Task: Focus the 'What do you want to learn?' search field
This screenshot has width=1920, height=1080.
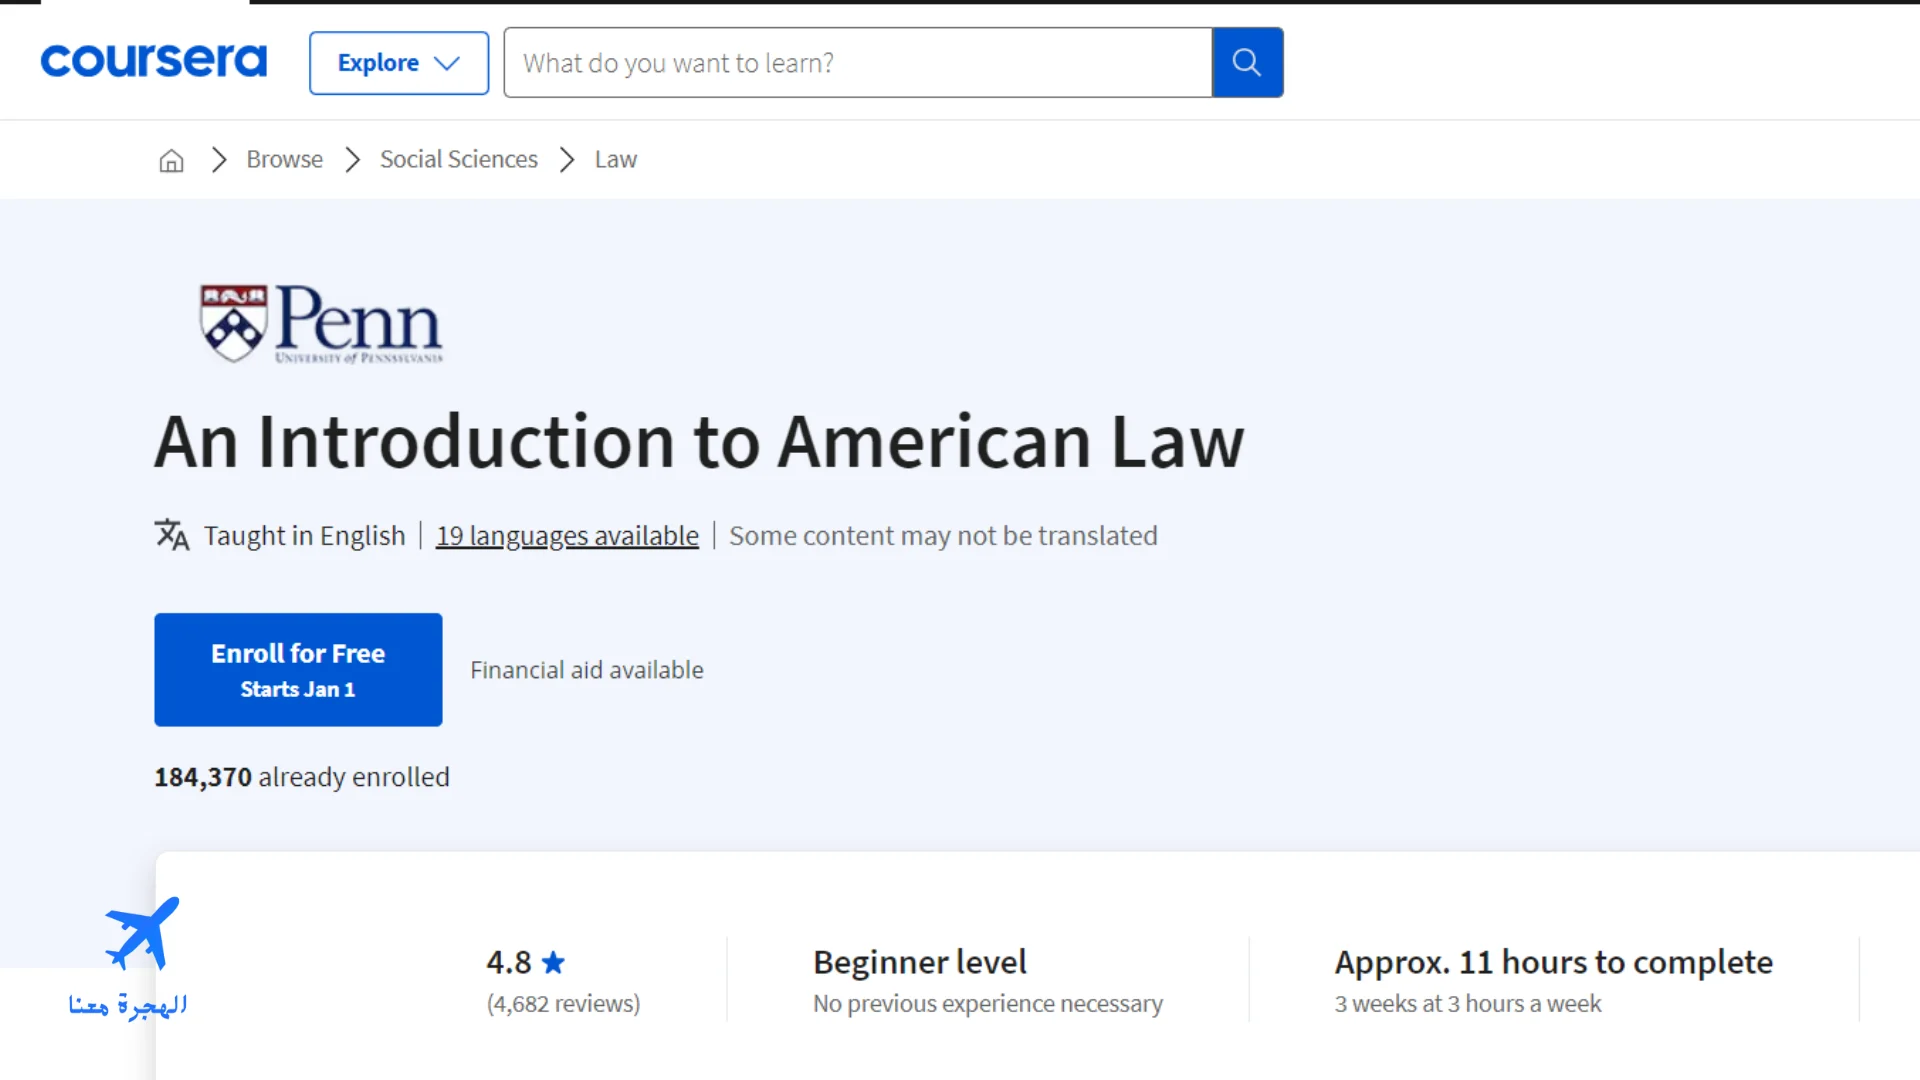Action: click(858, 63)
